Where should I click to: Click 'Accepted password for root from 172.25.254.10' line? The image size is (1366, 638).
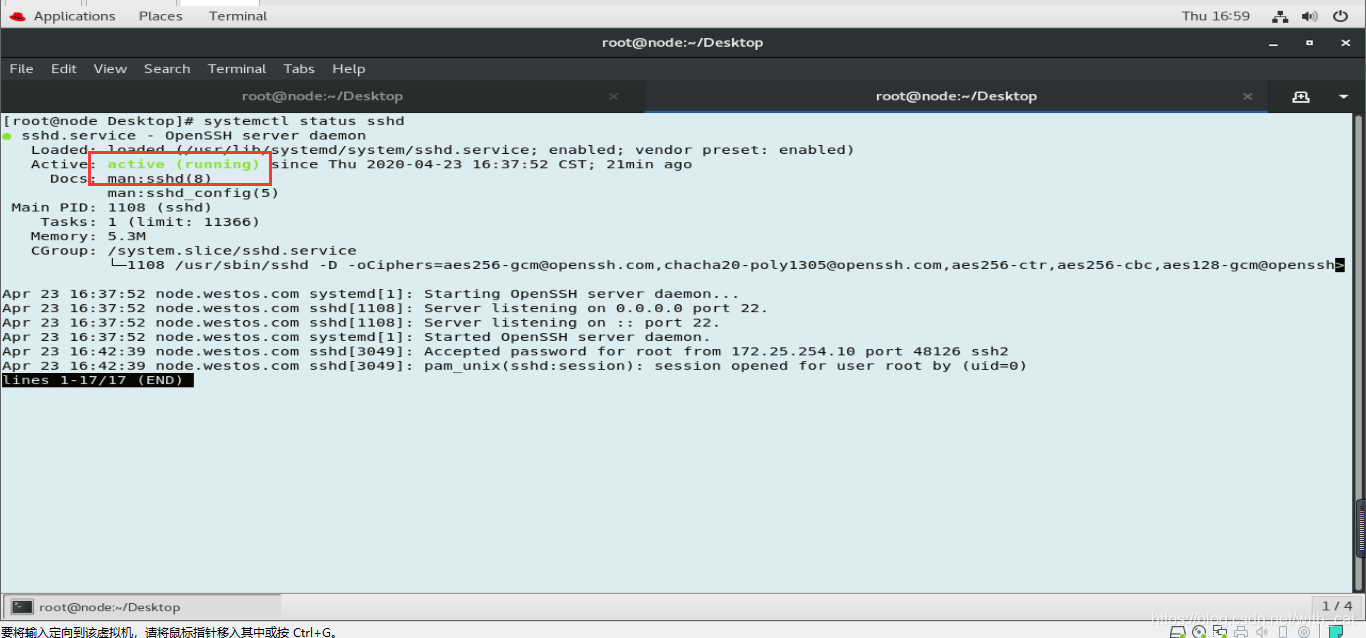505,351
